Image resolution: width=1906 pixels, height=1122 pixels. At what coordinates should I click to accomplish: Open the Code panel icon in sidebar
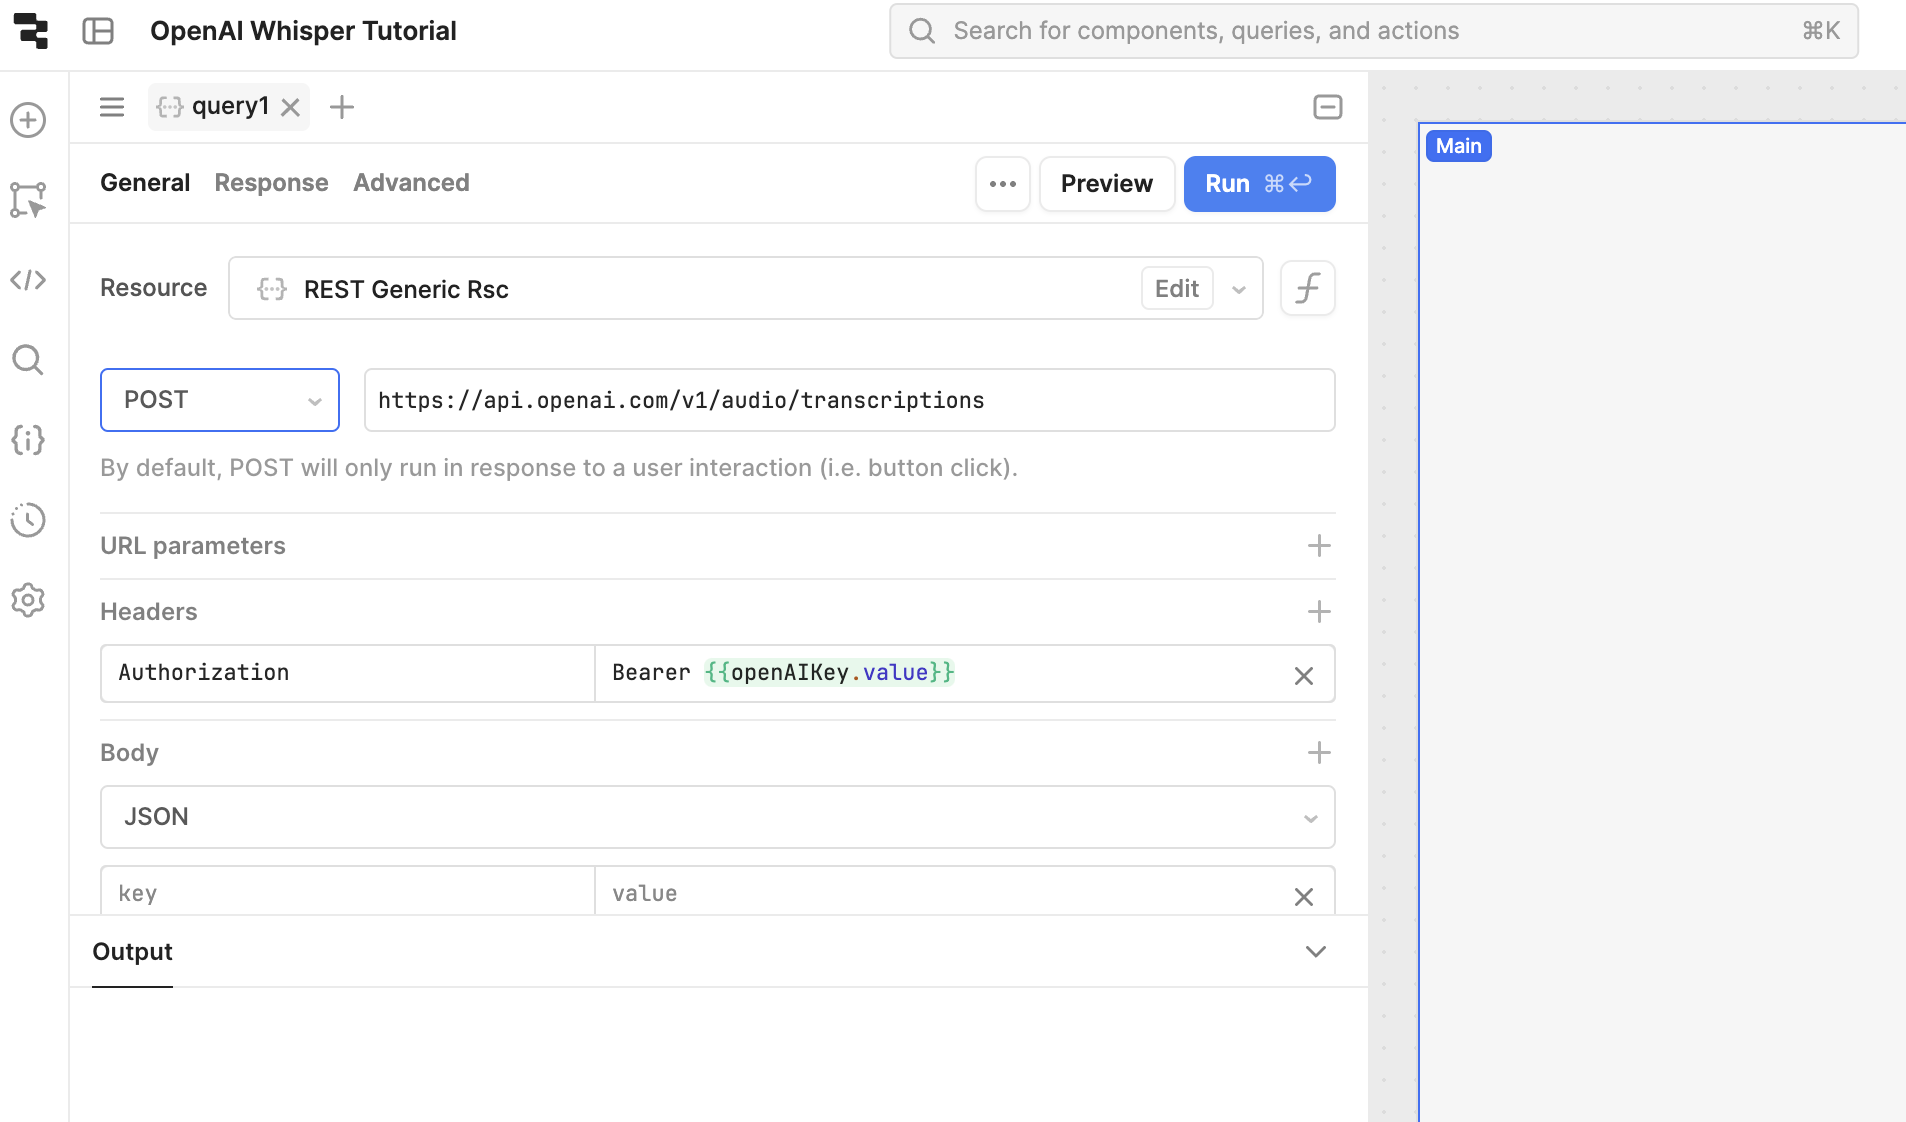28,280
